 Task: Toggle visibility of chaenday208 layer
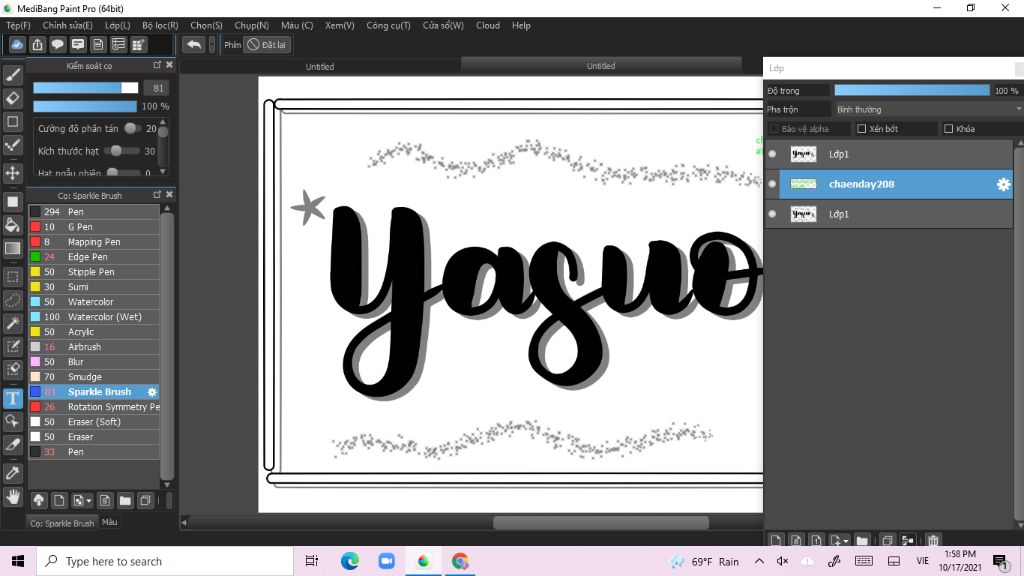[773, 184]
